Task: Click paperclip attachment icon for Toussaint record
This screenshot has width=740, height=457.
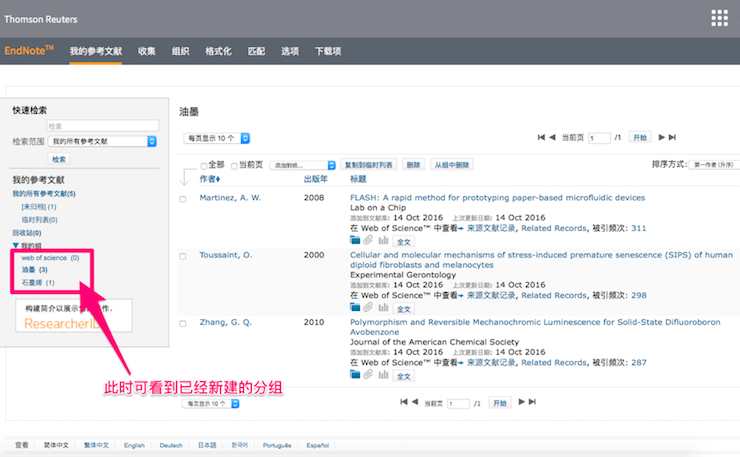Action: pos(368,307)
